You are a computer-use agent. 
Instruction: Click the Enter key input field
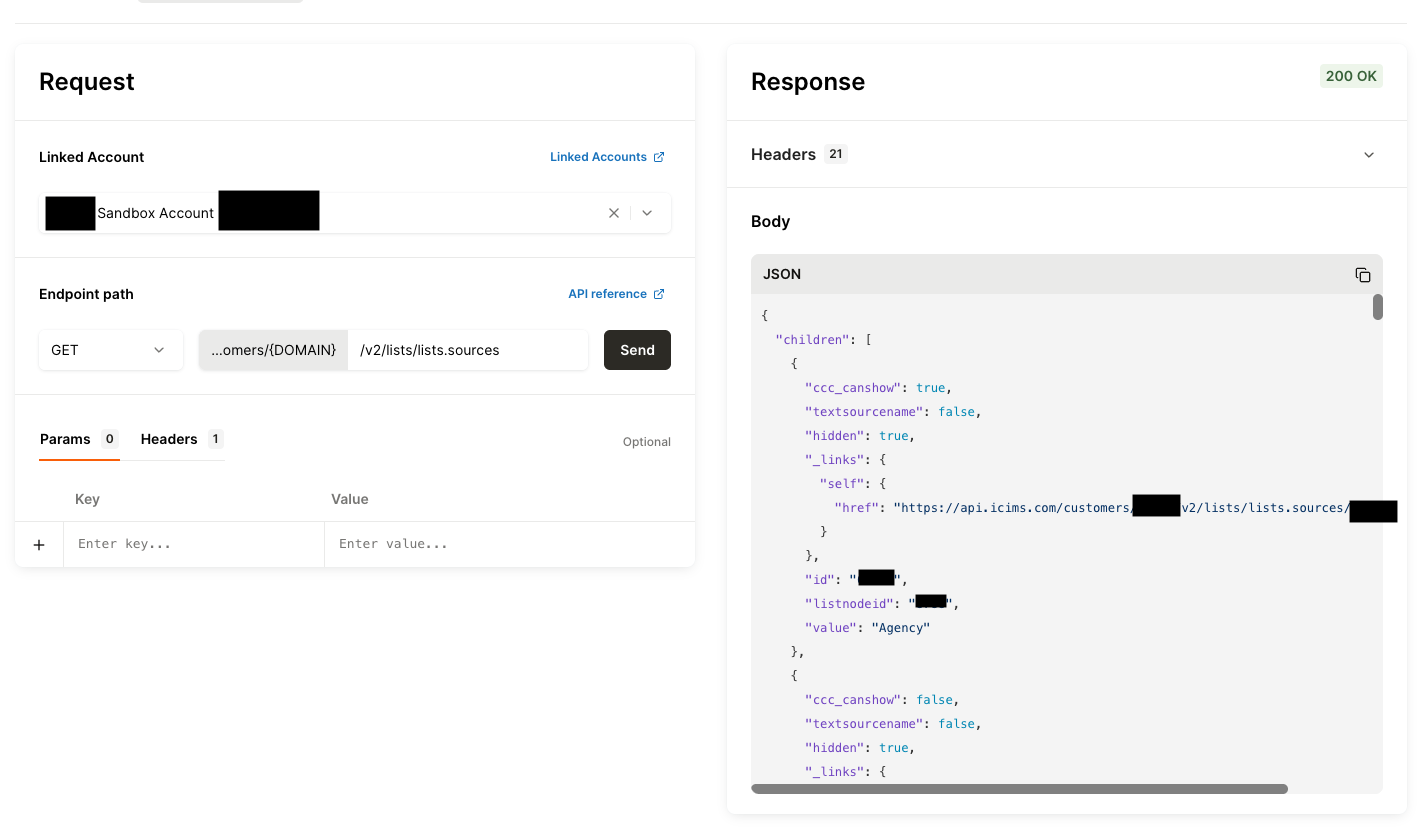[193, 544]
